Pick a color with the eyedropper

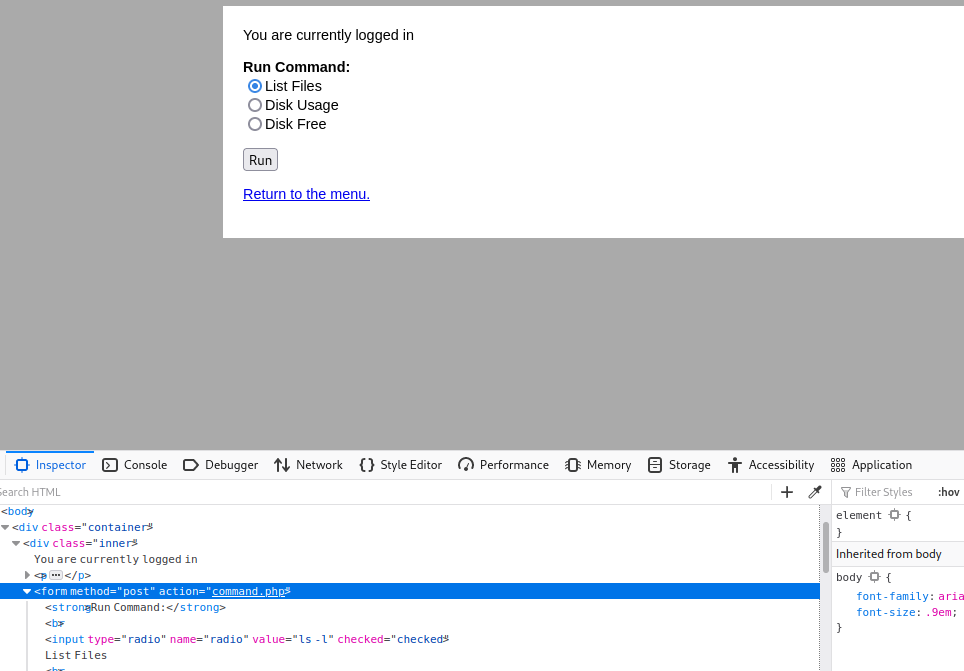(x=815, y=492)
